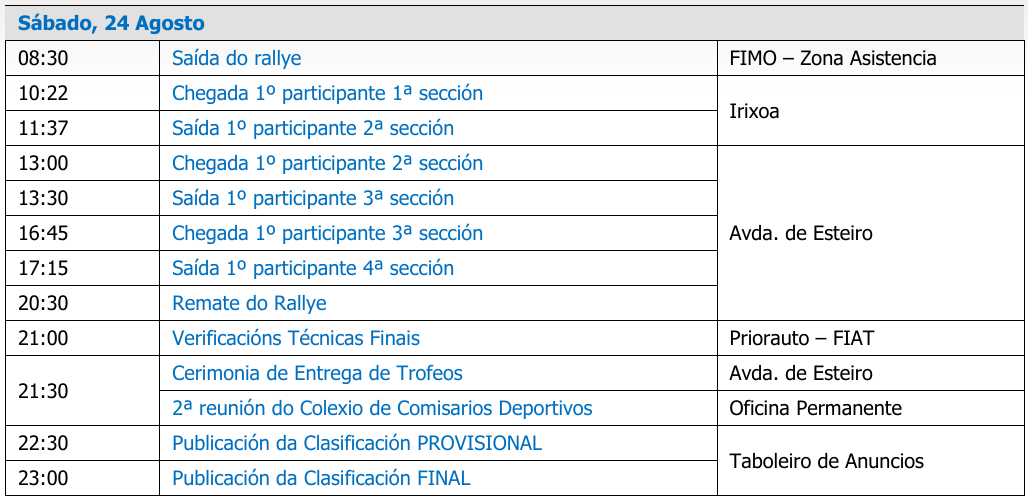Viewport: 1028px width, 500px height.
Task: Open "Saída 1º participante 3ª sección" link
Action: 312,199
